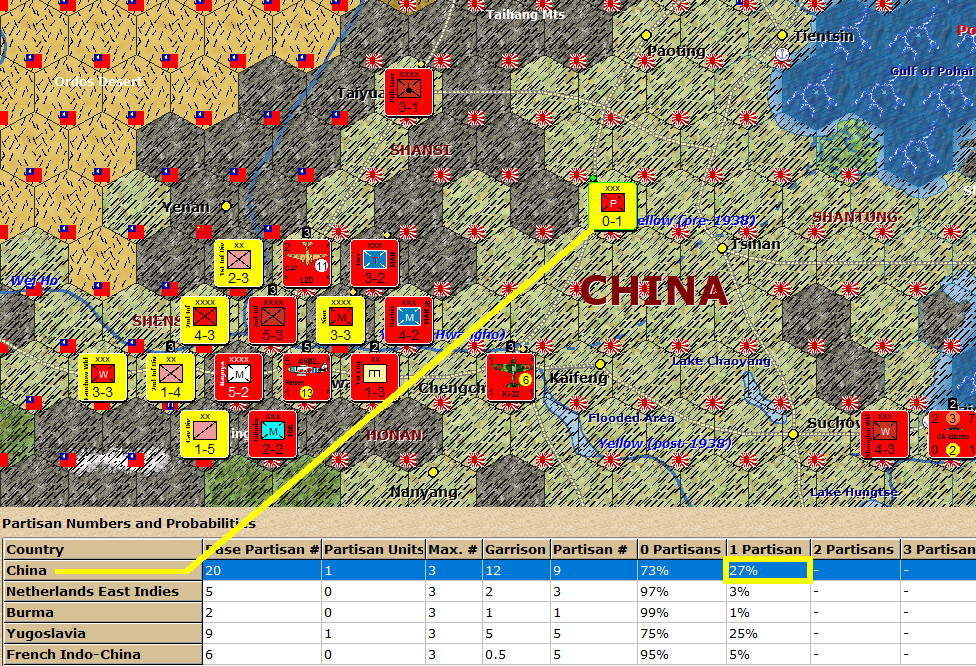The width and height of the screenshot is (976, 666).
Task: Click the Nanyang city dot
Action: pos(433,472)
